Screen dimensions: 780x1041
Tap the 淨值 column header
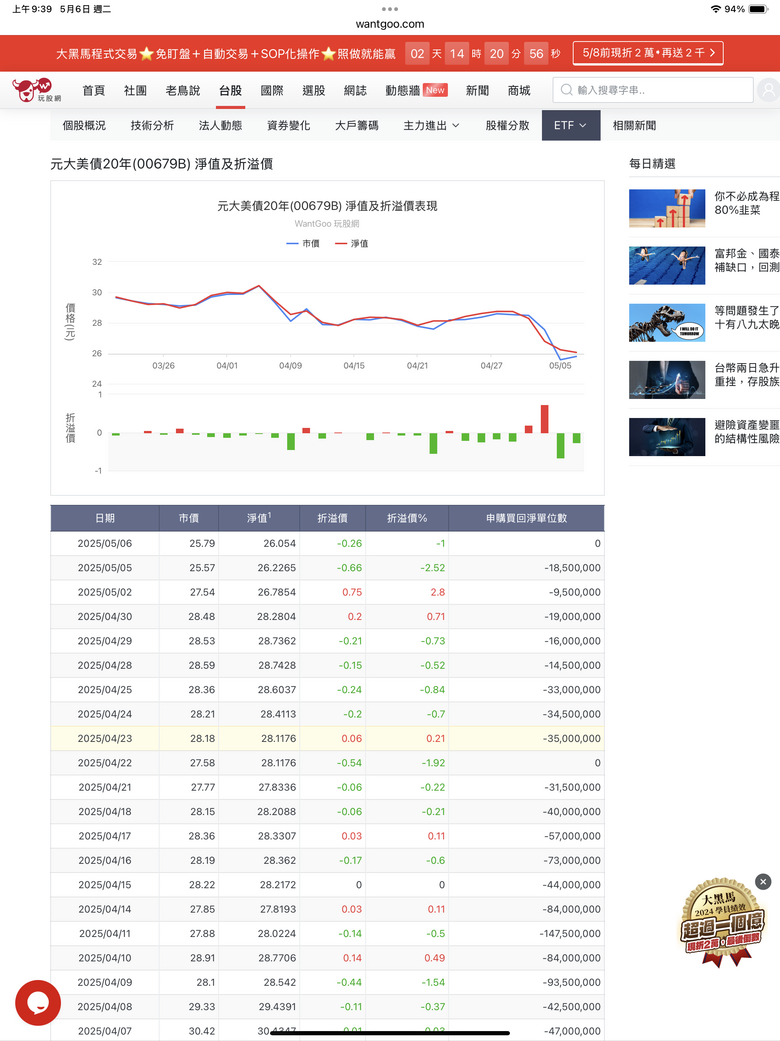click(259, 518)
